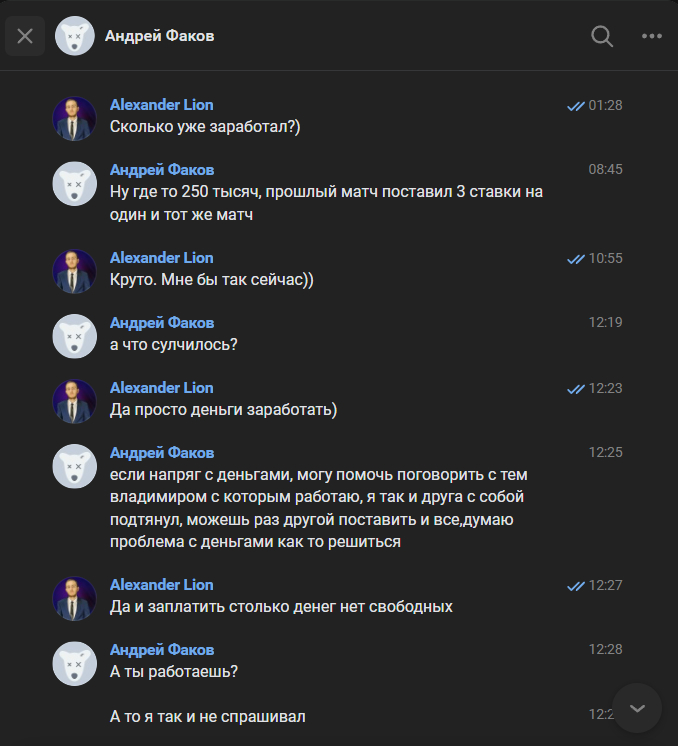Click Alexander Lion avatar on 12:27 message

pos(74,599)
